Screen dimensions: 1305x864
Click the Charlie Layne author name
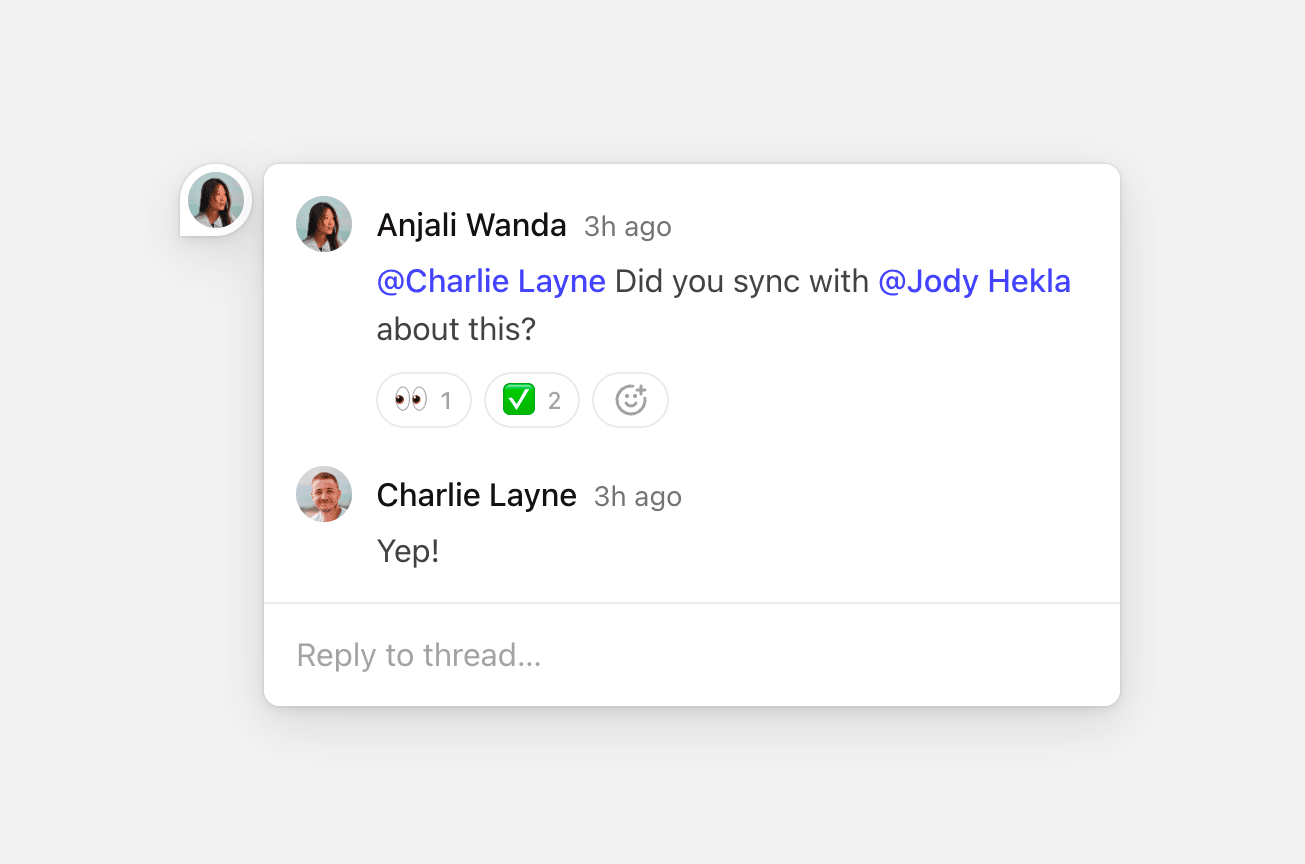pos(476,496)
